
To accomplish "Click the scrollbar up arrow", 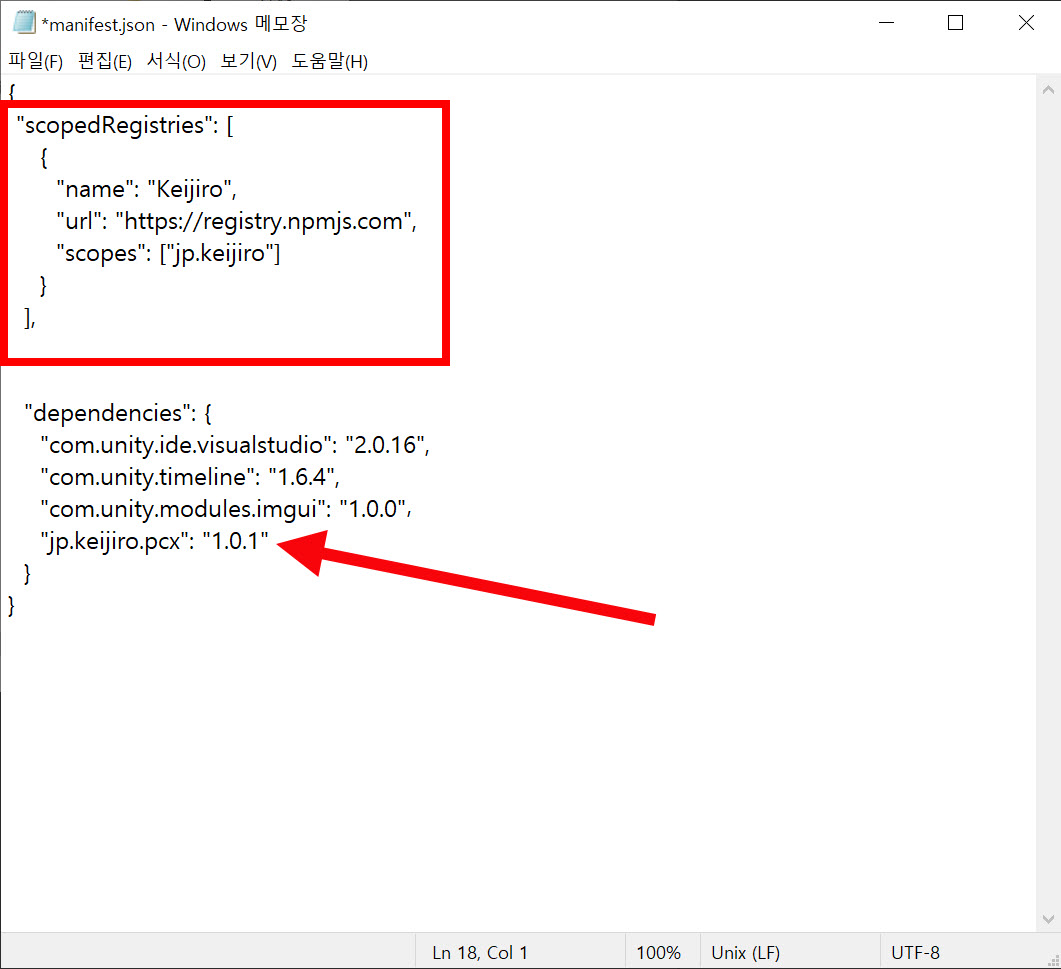I will pos(1048,90).
